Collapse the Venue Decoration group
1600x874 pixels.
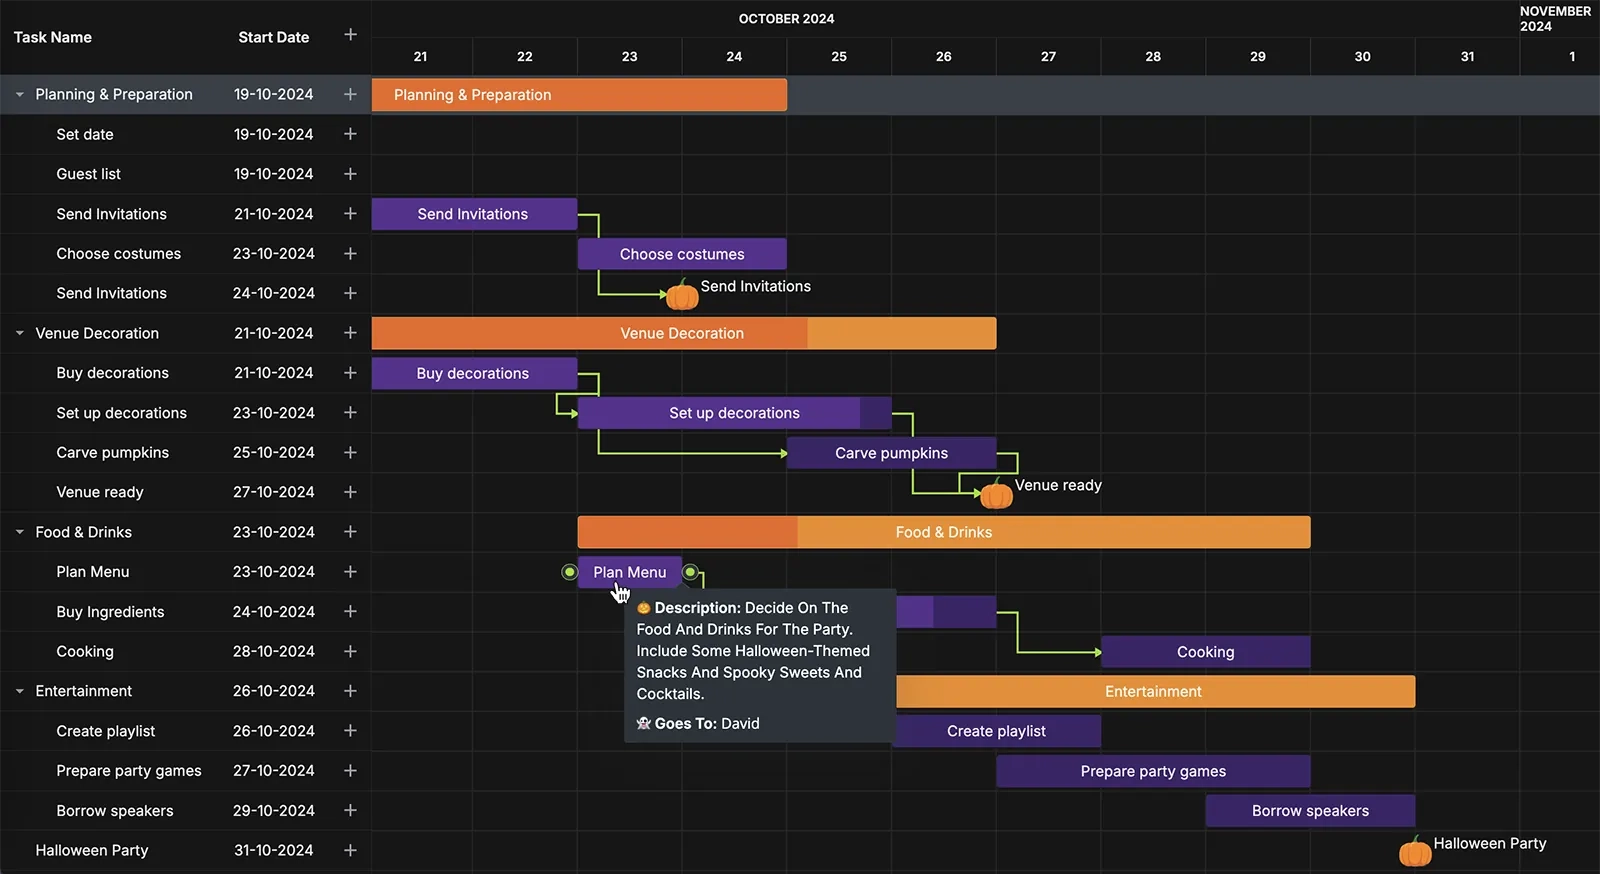(x=20, y=333)
